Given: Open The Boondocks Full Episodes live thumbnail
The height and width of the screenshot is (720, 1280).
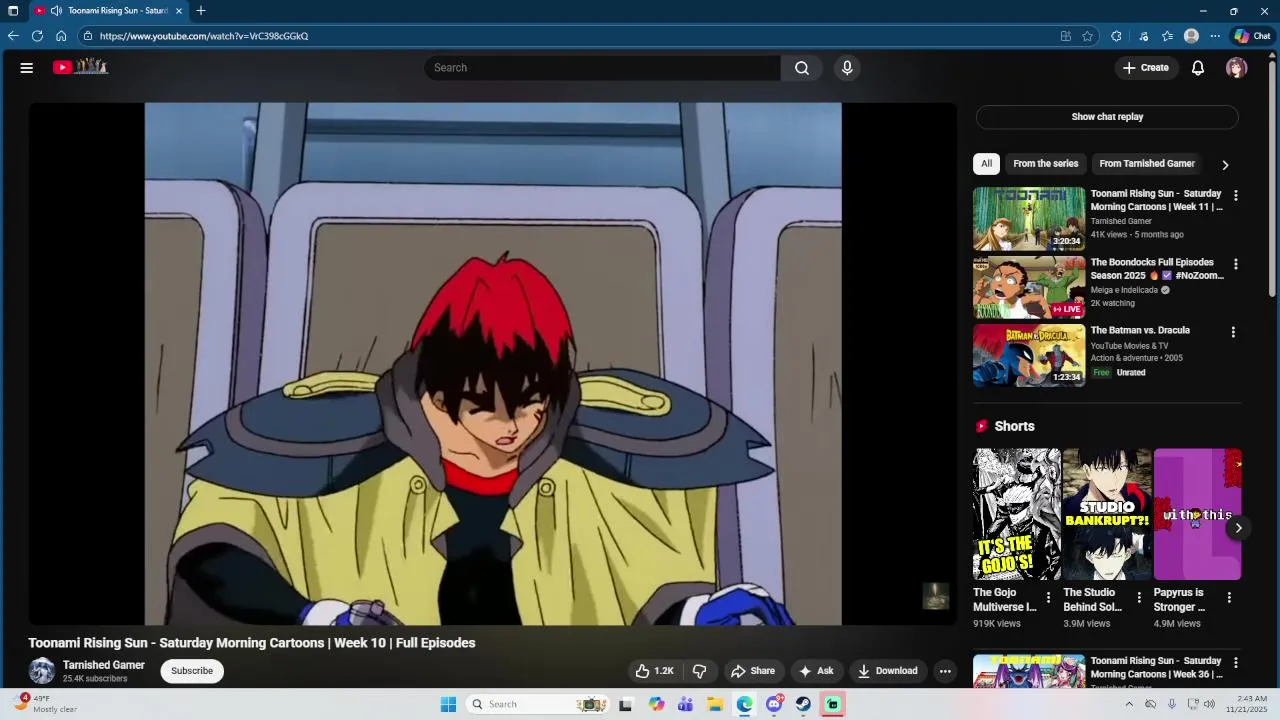Looking at the screenshot, I should (x=1029, y=287).
